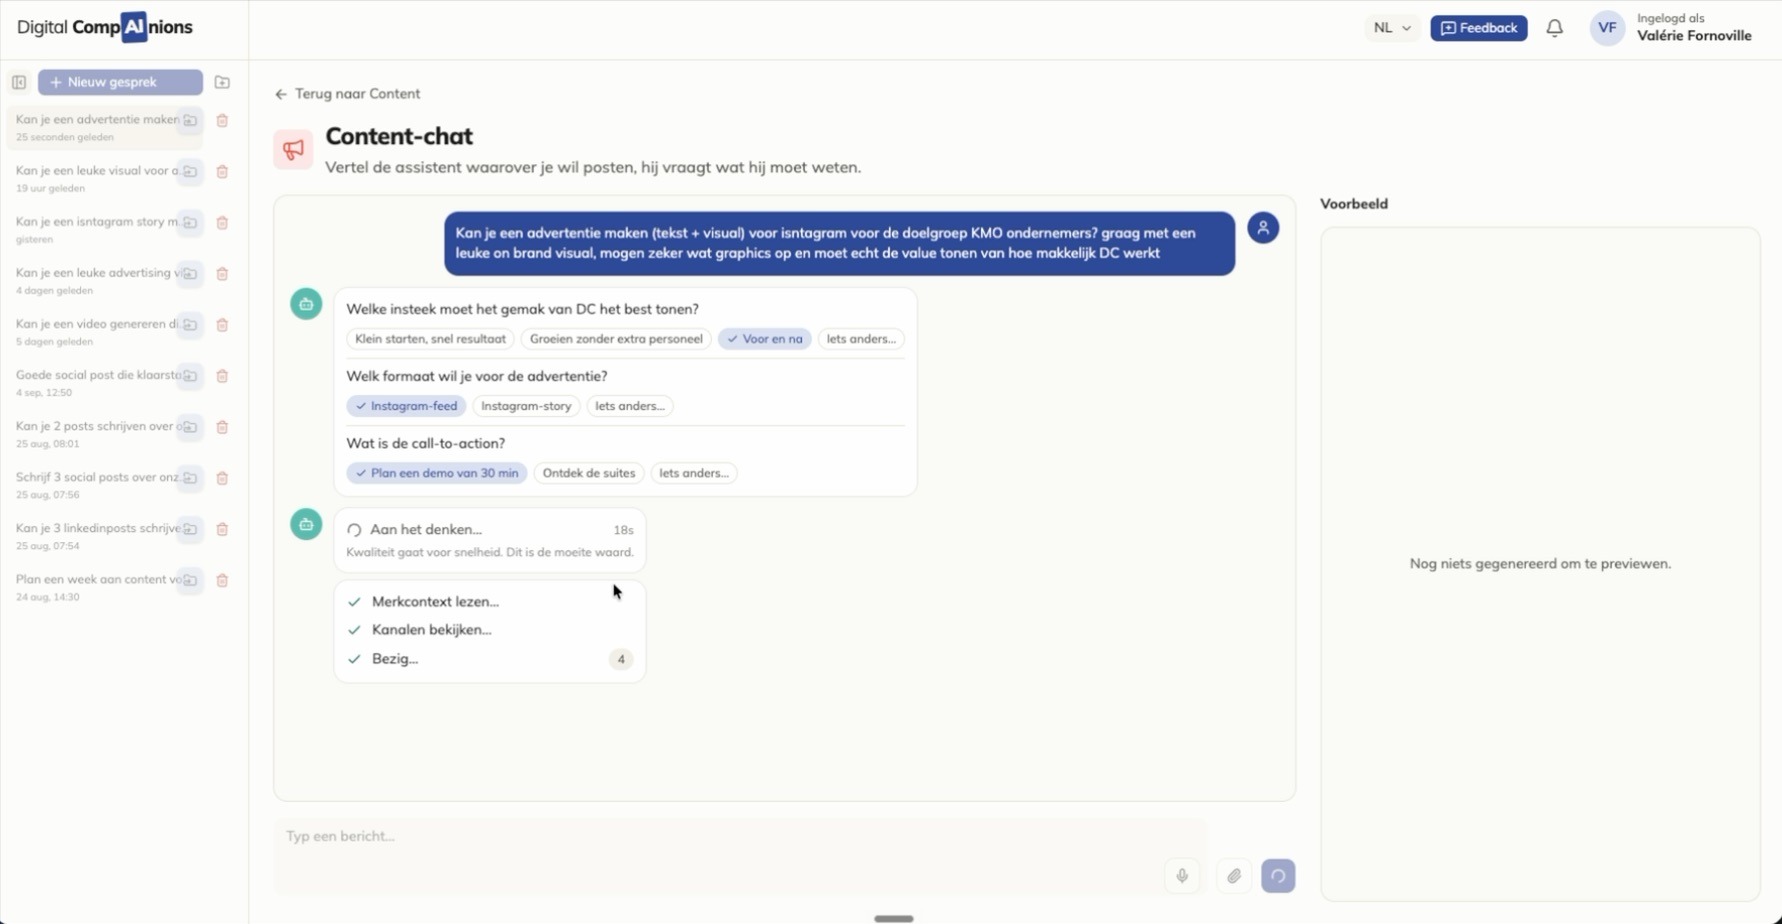The width and height of the screenshot is (1782, 924).
Task: Move 'Schrijf 3 social posts' chat to folder
Action: (x=190, y=477)
